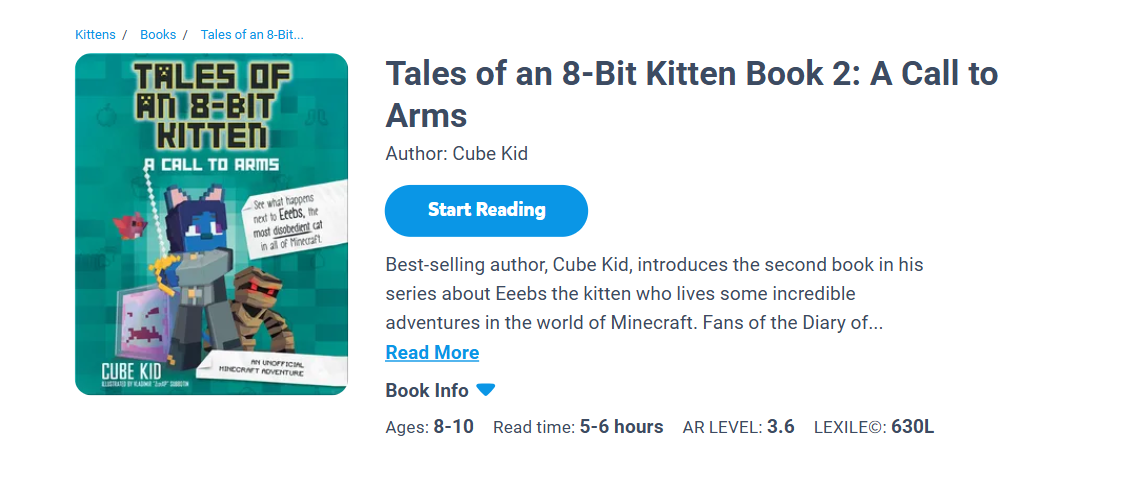Click the Ages 8-10 info
This screenshot has width=1137, height=500.
click(429, 427)
